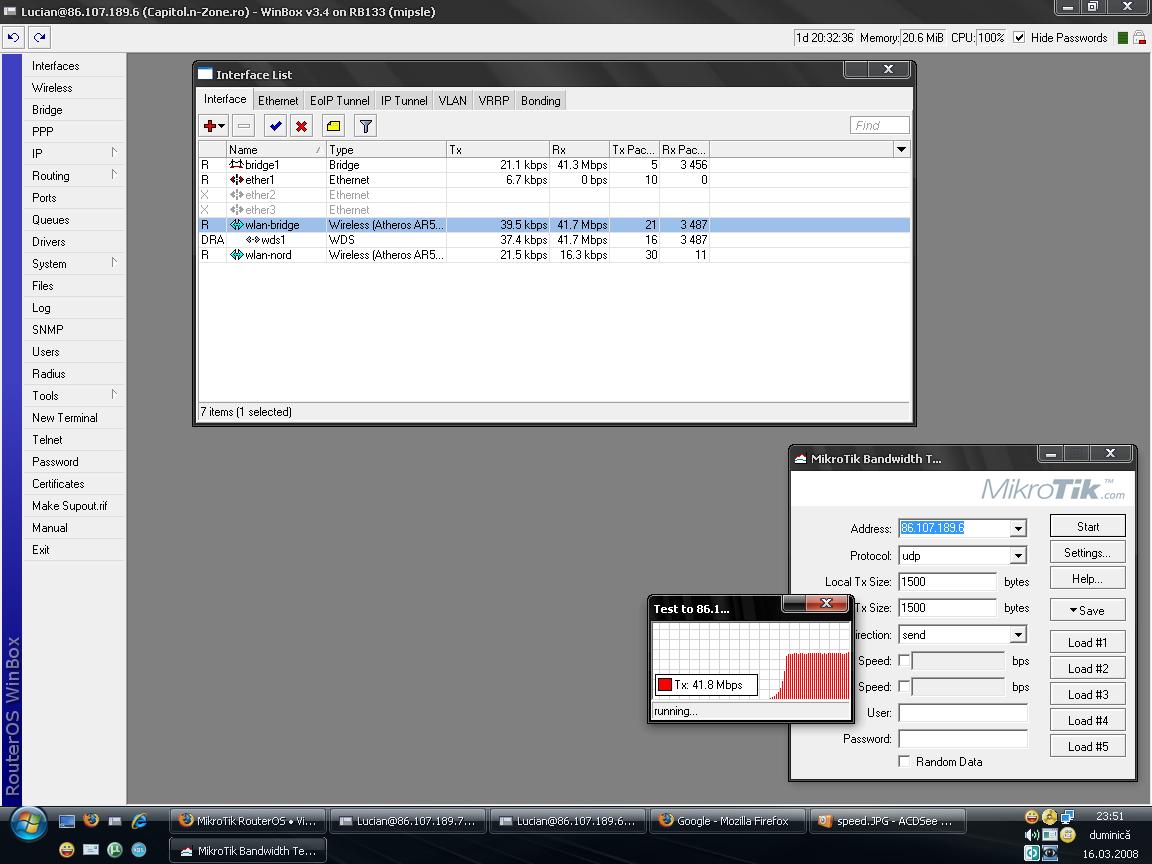Select the ether3 interface row
This screenshot has height=864, width=1152.
(x=554, y=210)
